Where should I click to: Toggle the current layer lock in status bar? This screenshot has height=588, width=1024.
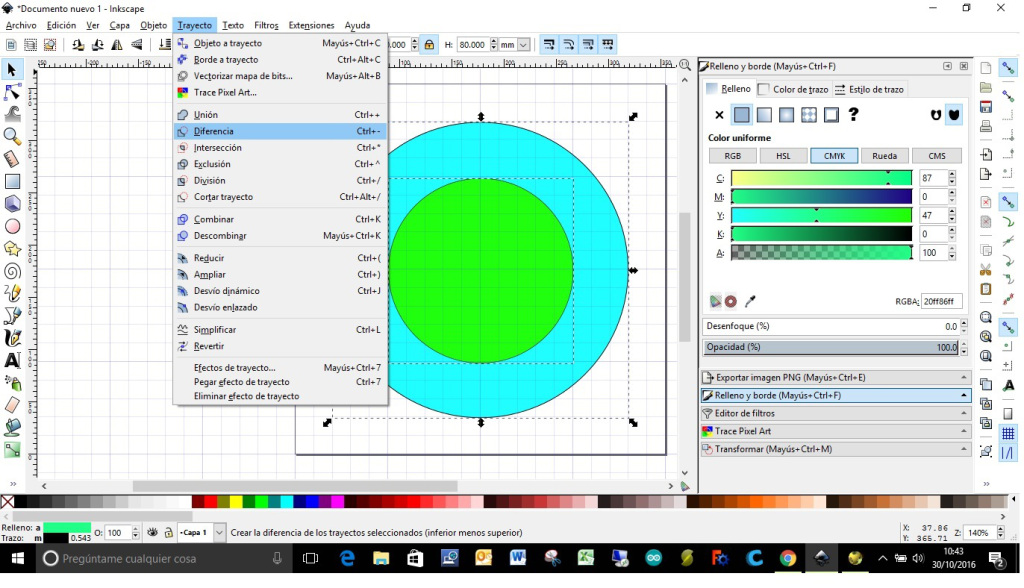[x=169, y=533]
